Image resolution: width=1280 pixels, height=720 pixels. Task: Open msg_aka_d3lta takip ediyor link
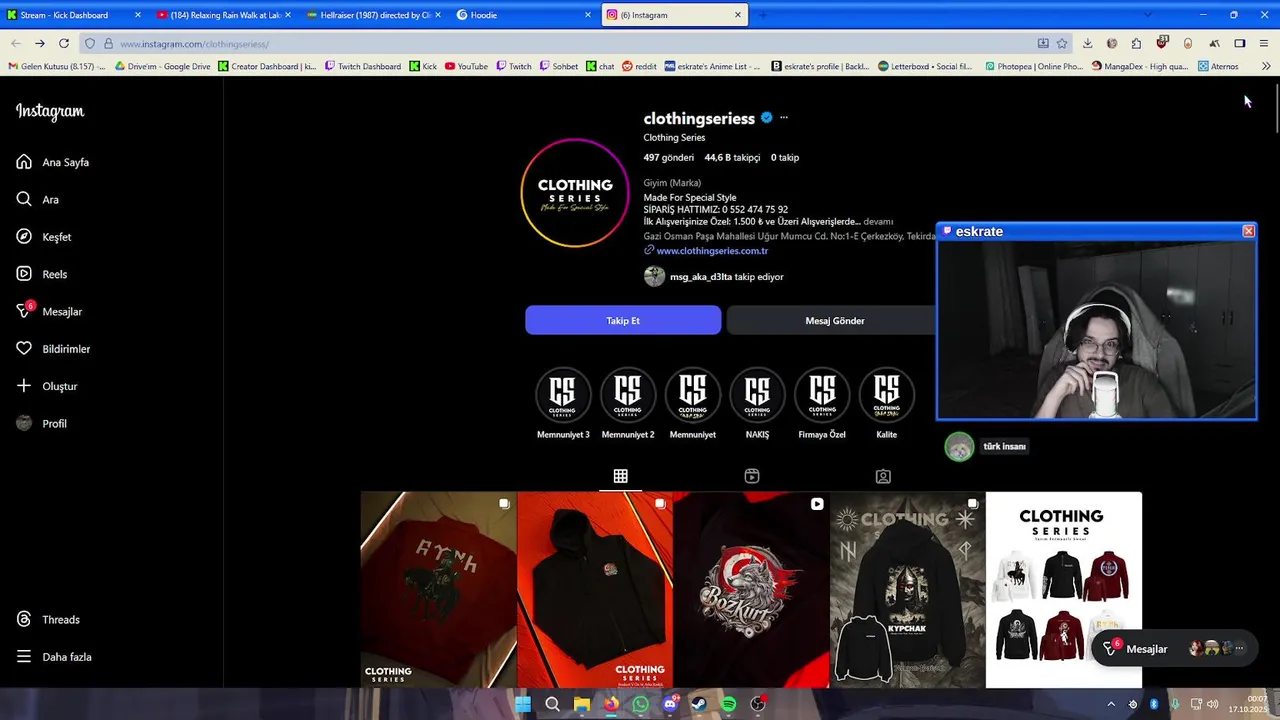pos(727,277)
